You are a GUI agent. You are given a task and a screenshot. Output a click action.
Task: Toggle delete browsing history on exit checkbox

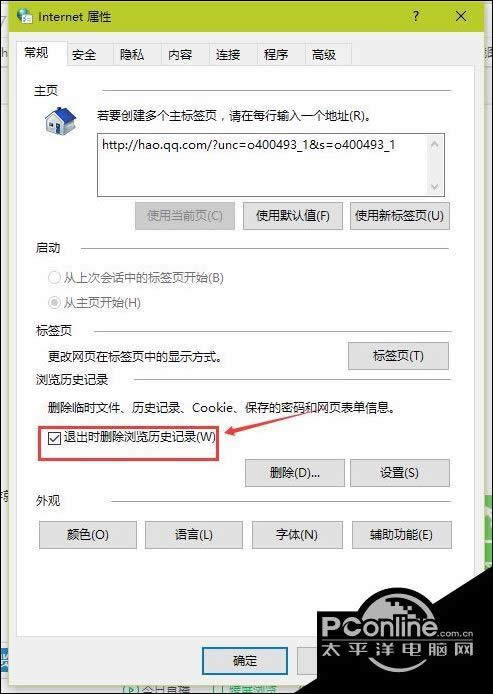[x=54, y=438]
